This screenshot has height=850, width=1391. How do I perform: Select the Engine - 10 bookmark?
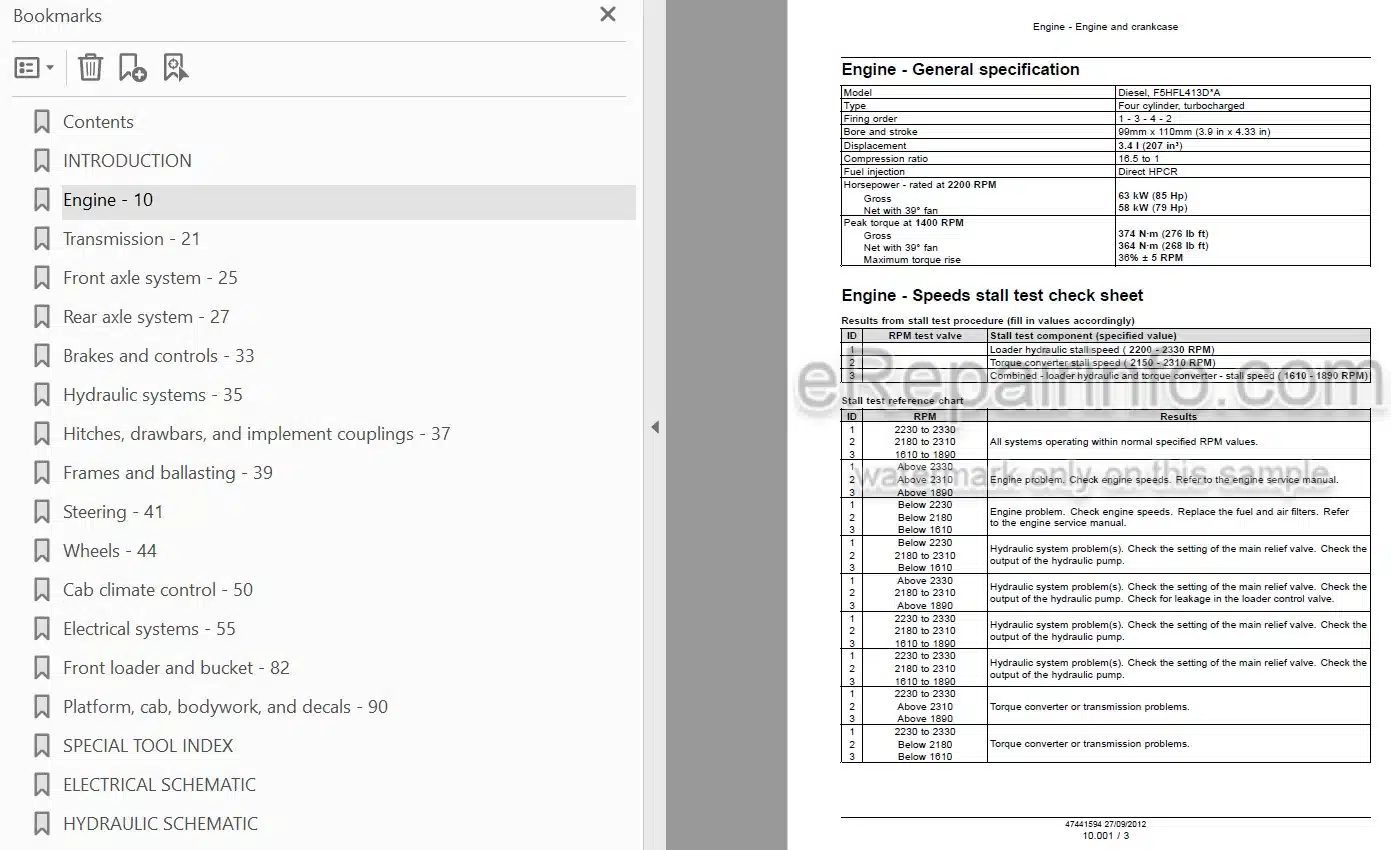[x=348, y=200]
